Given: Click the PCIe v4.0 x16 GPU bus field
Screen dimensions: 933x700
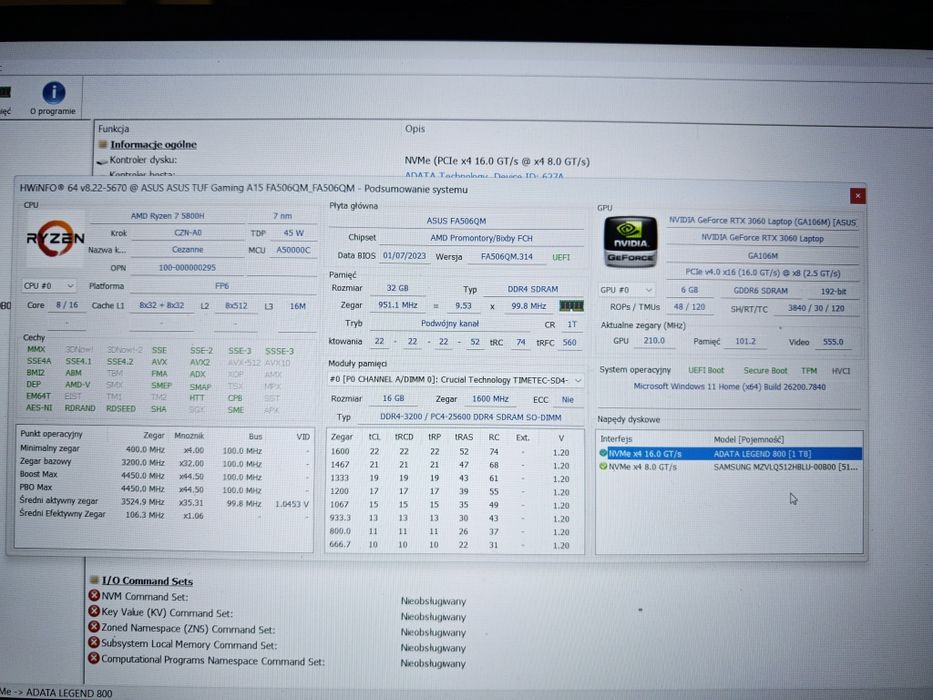Looking at the screenshot, I should [763, 273].
